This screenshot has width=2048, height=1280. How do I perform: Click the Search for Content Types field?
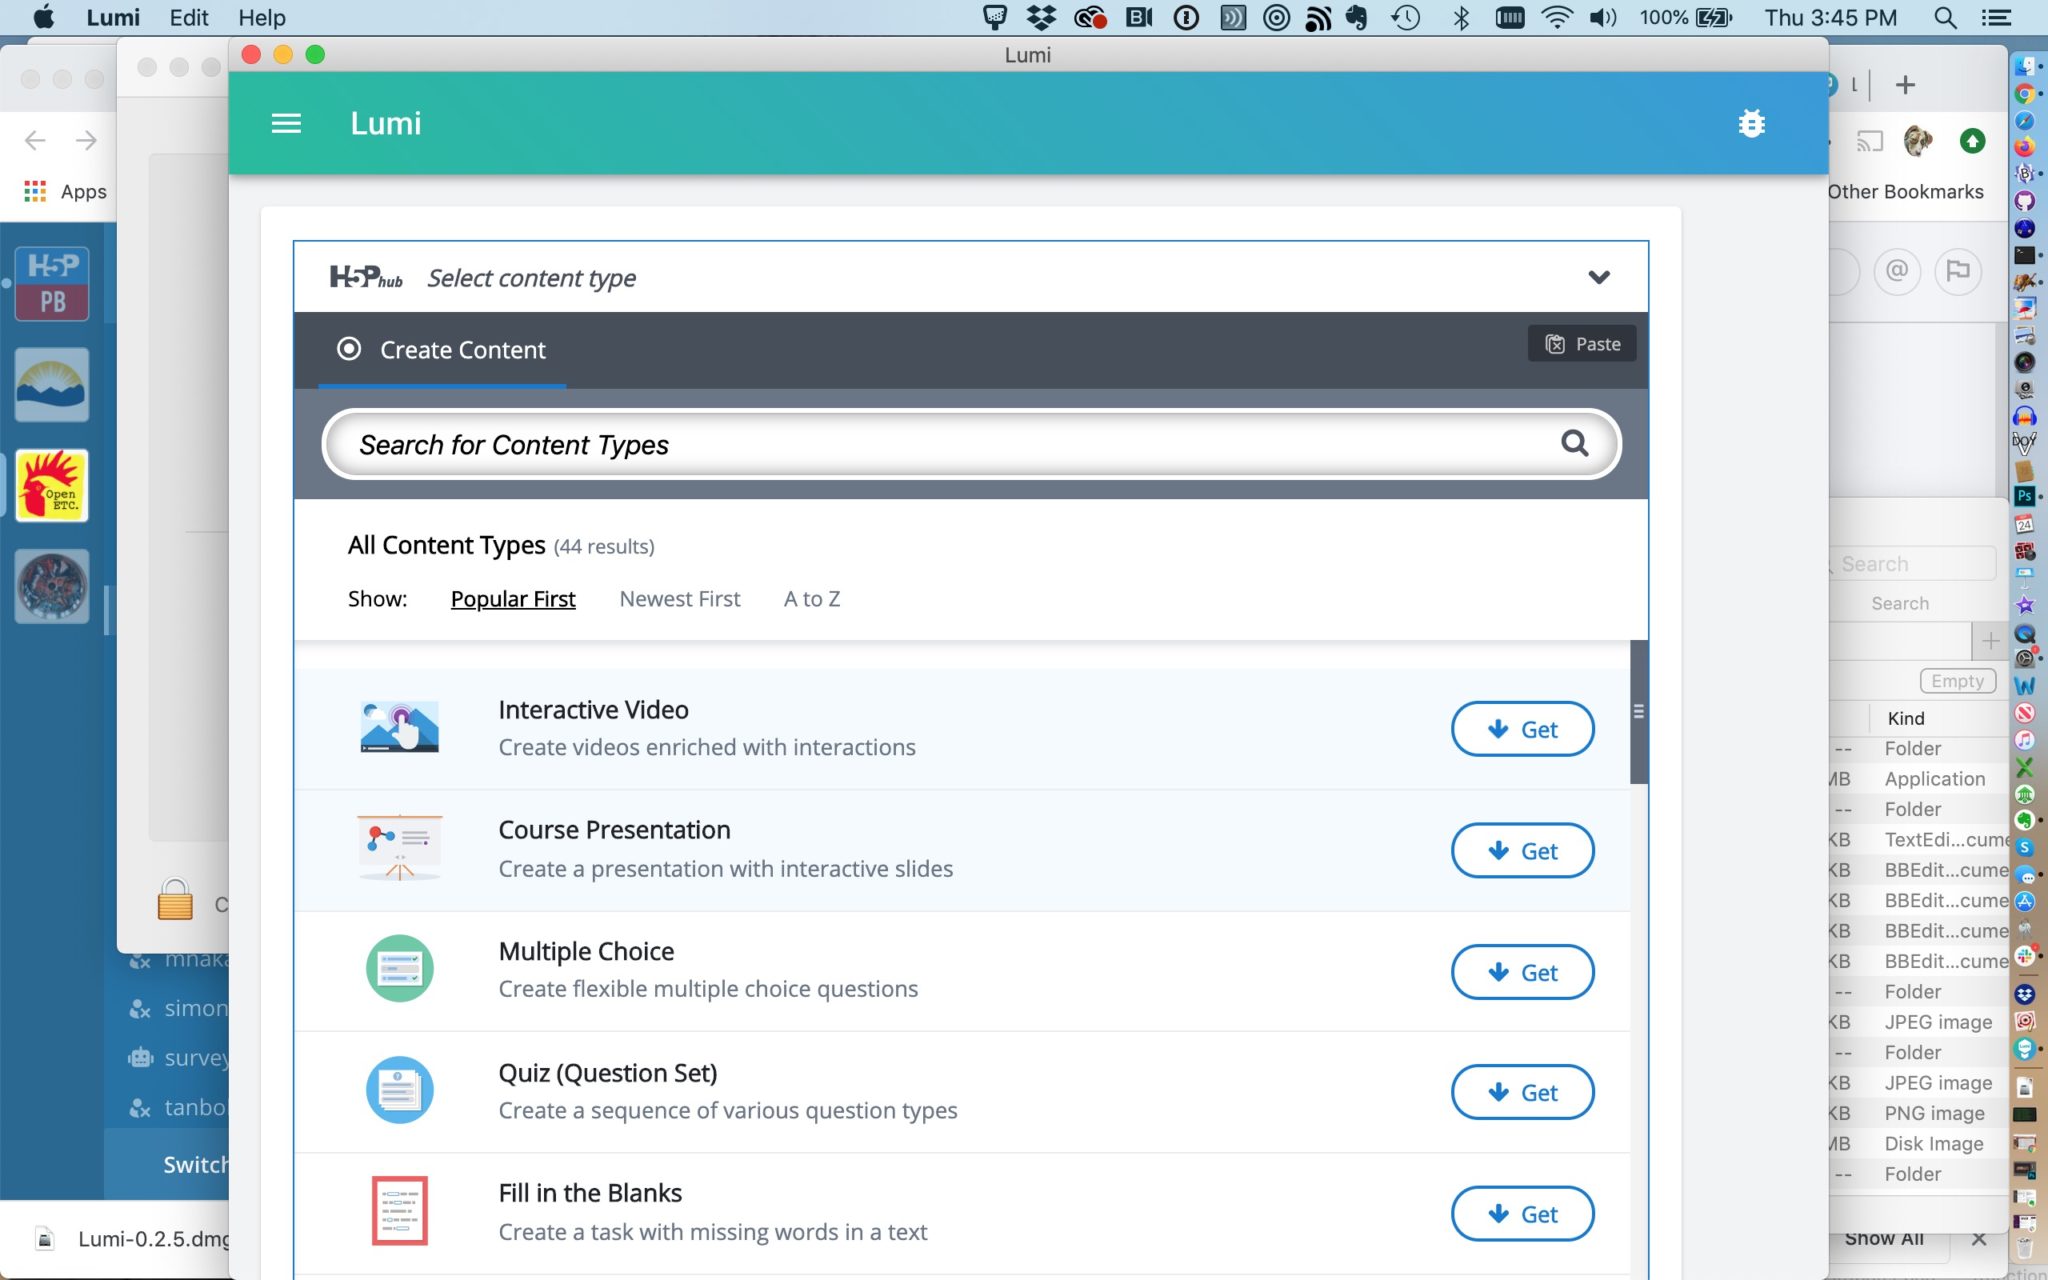coord(940,444)
